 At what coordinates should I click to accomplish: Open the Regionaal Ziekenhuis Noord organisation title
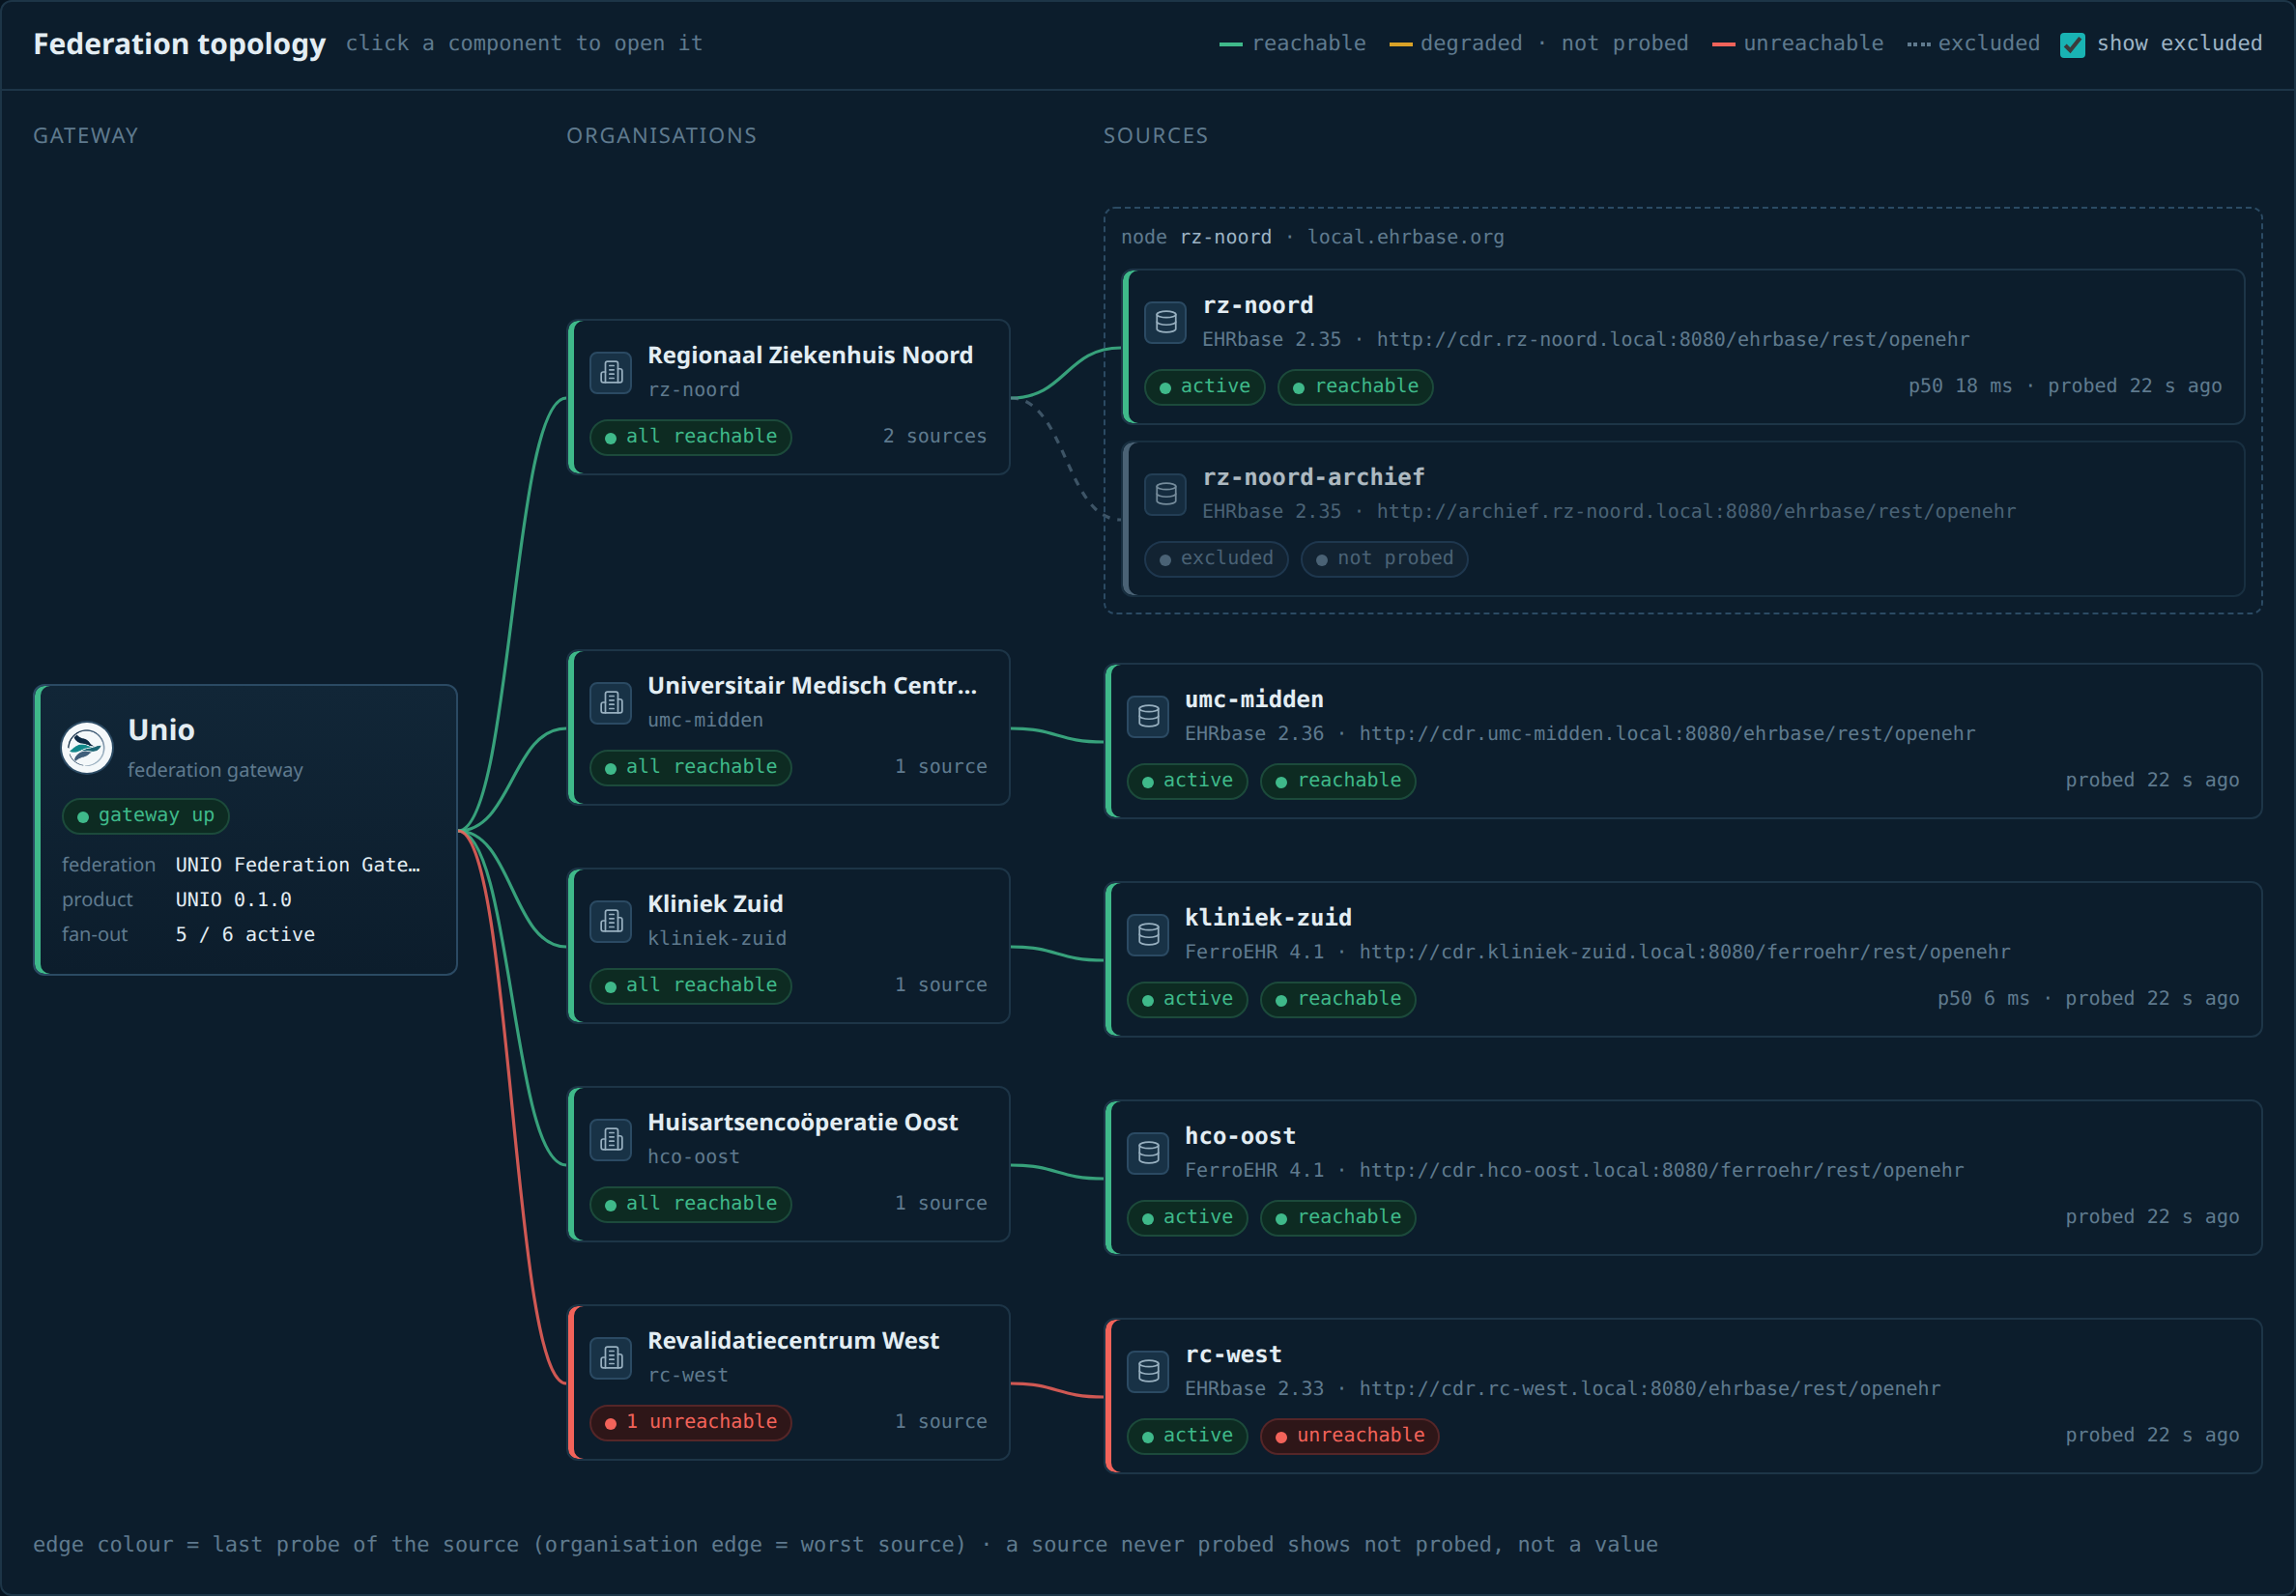click(810, 355)
